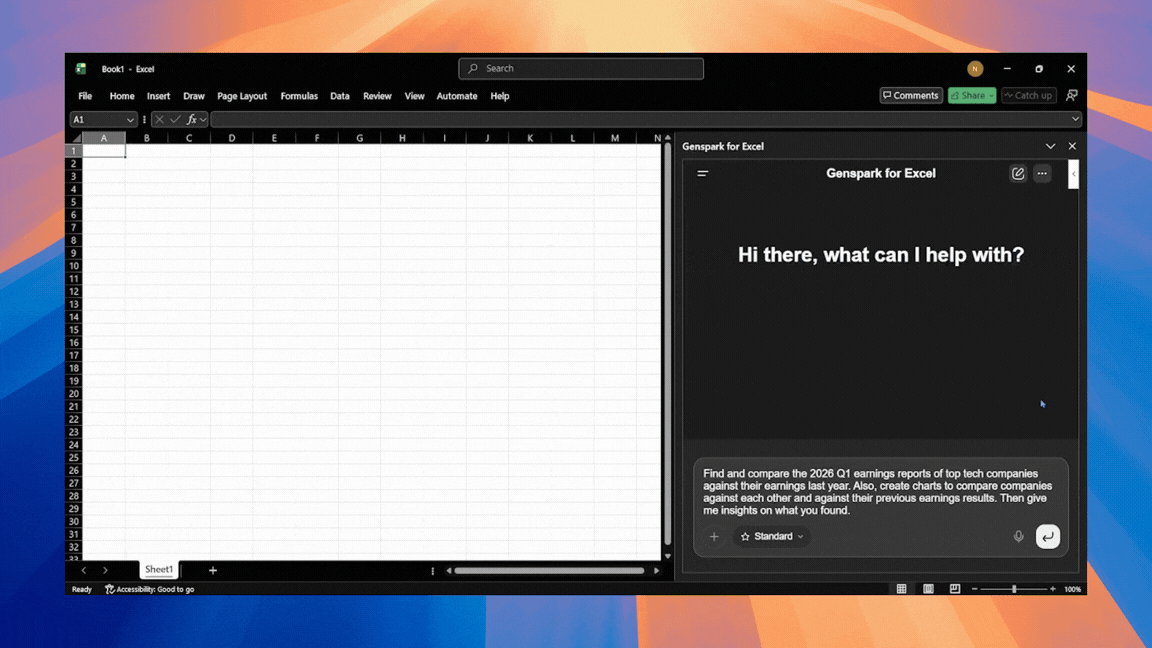Open the Comments pane

(911, 96)
